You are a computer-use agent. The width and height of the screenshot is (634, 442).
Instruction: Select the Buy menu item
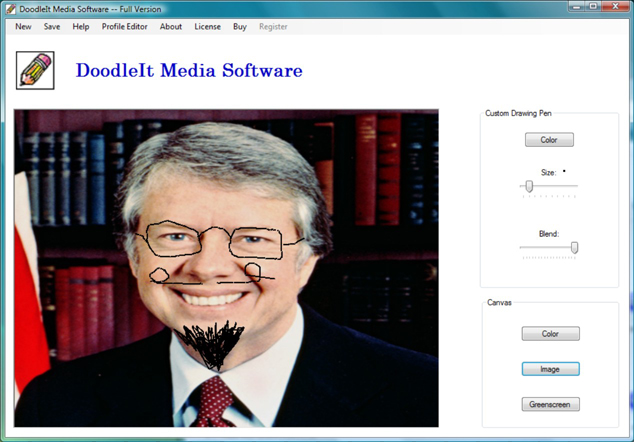point(240,27)
